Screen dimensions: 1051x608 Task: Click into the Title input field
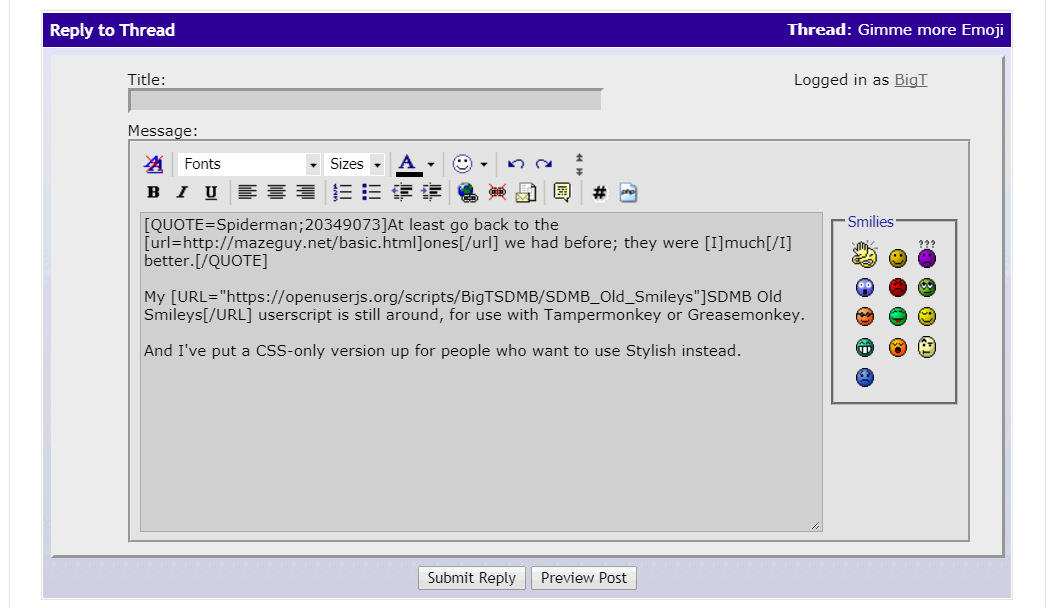click(365, 100)
